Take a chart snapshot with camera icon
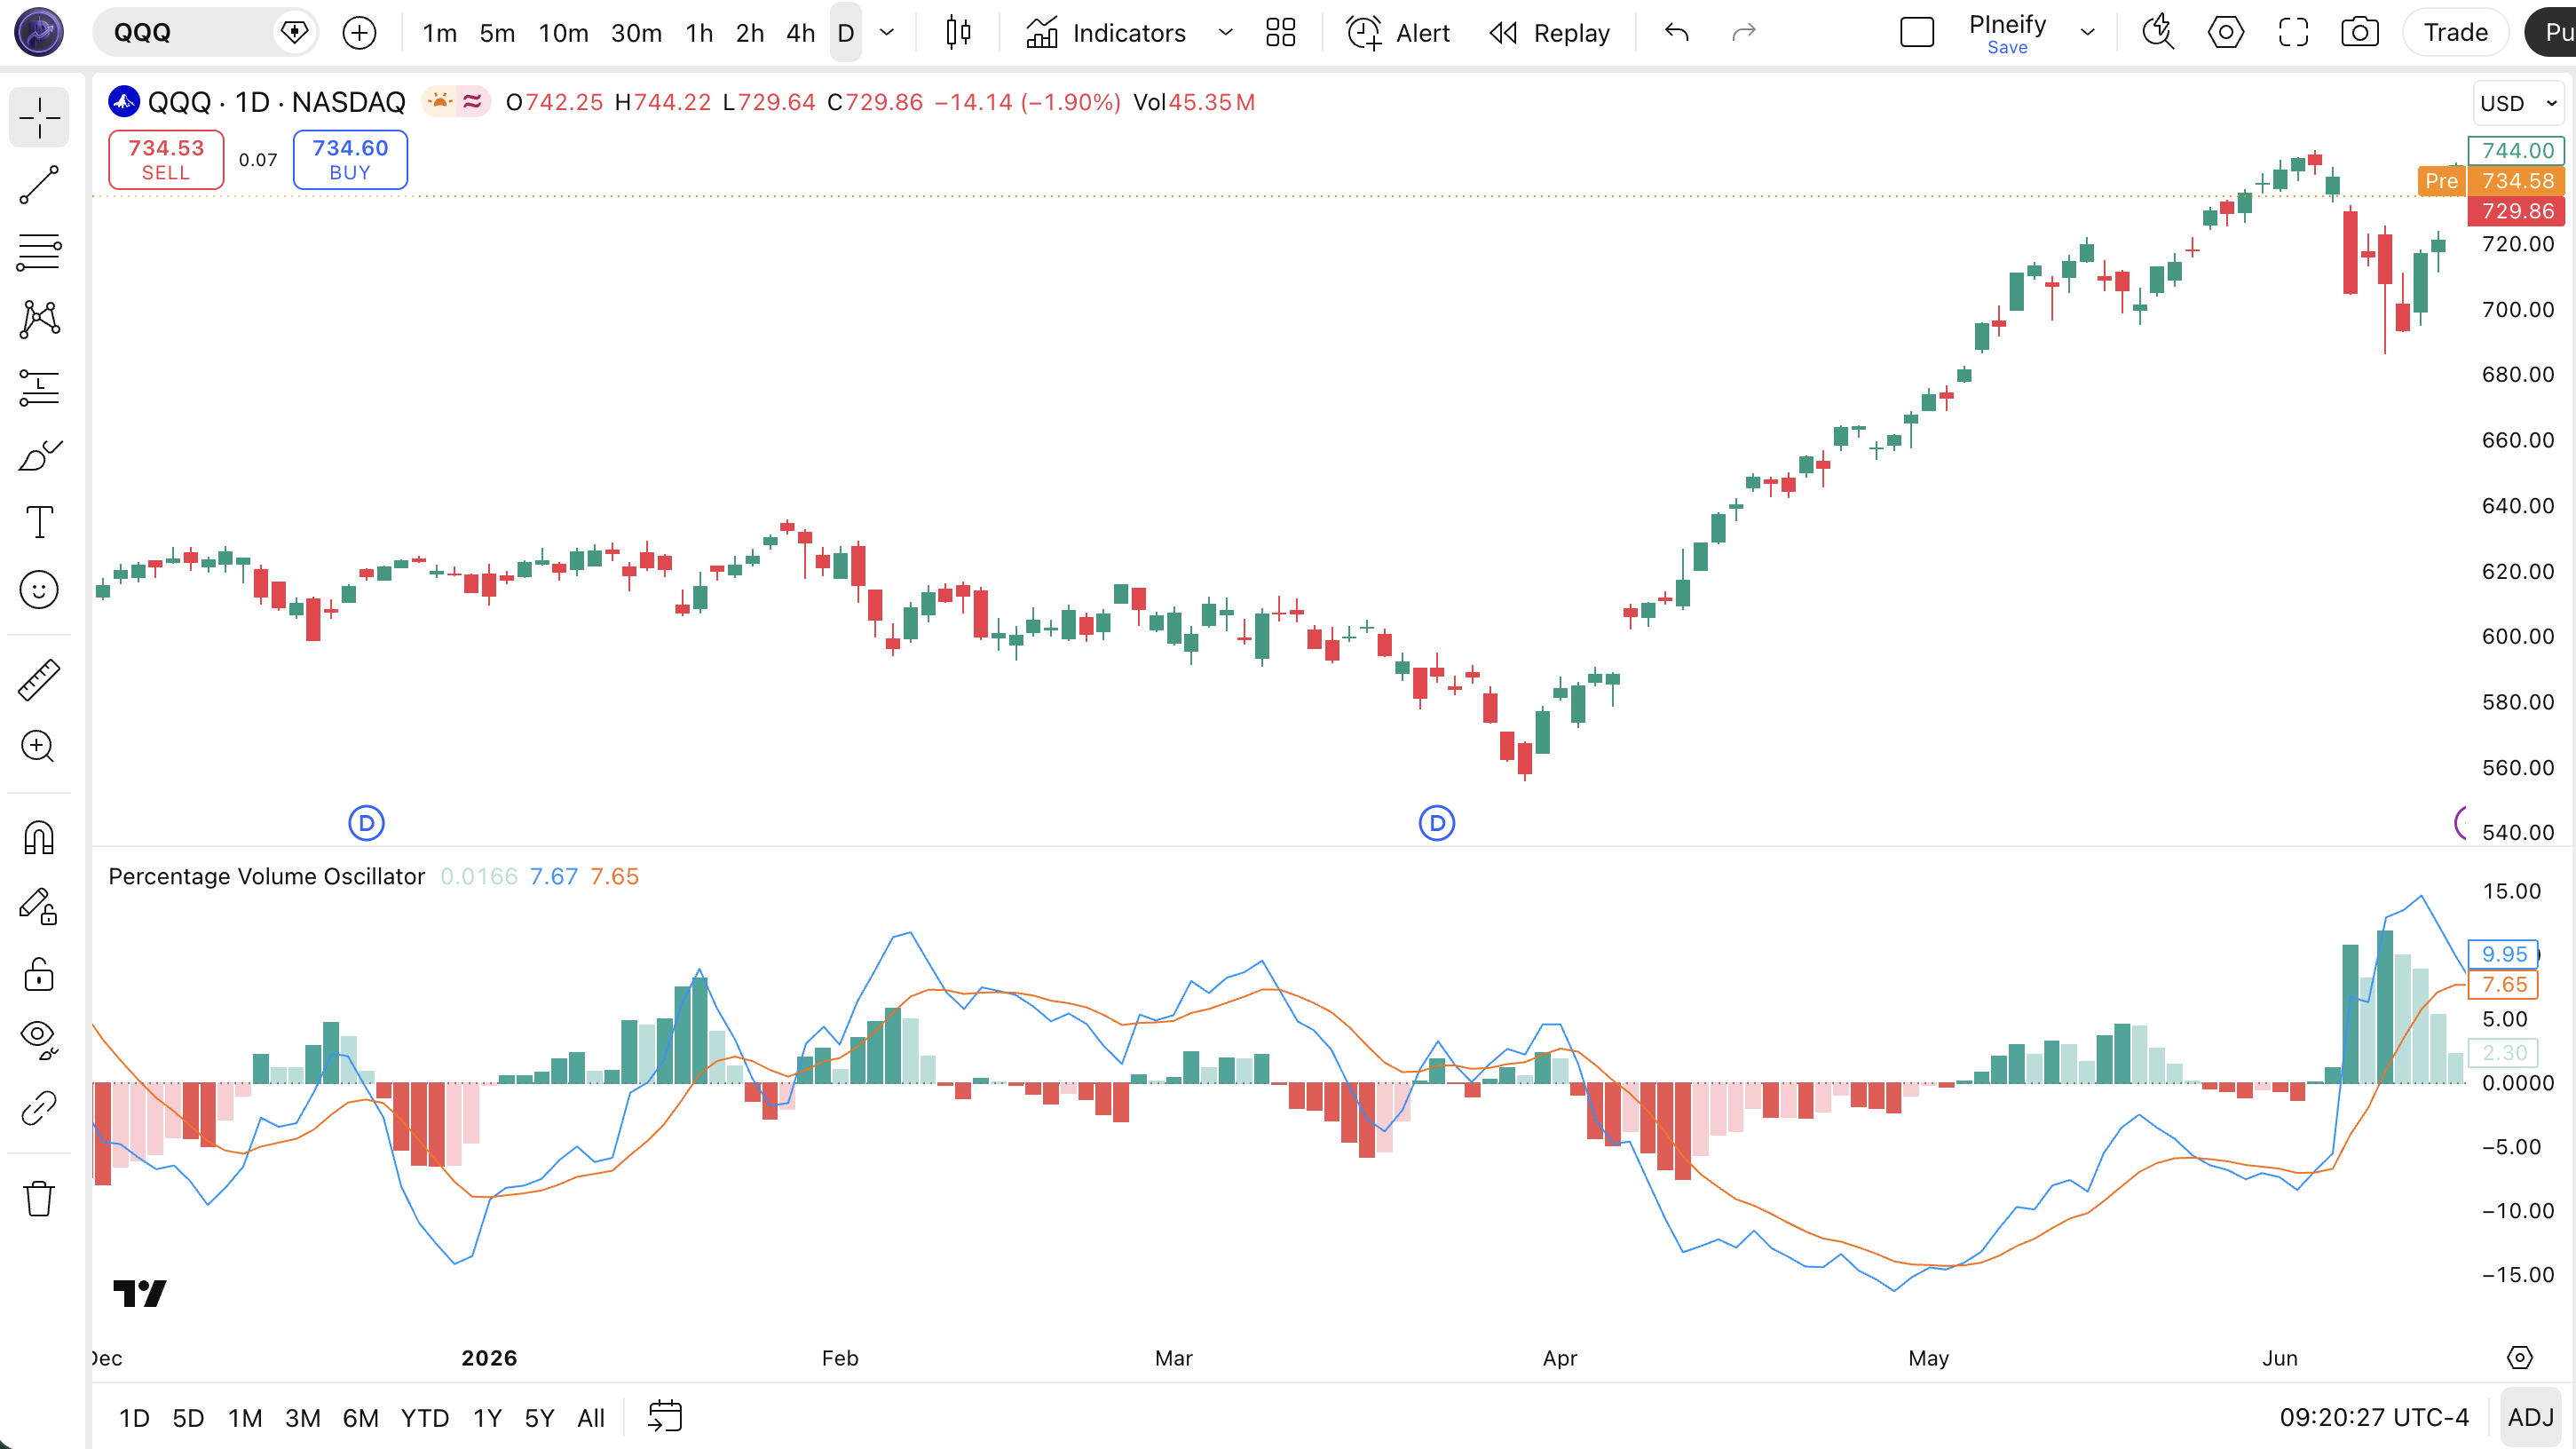This screenshot has width=2576, height=1449. 2360,33
